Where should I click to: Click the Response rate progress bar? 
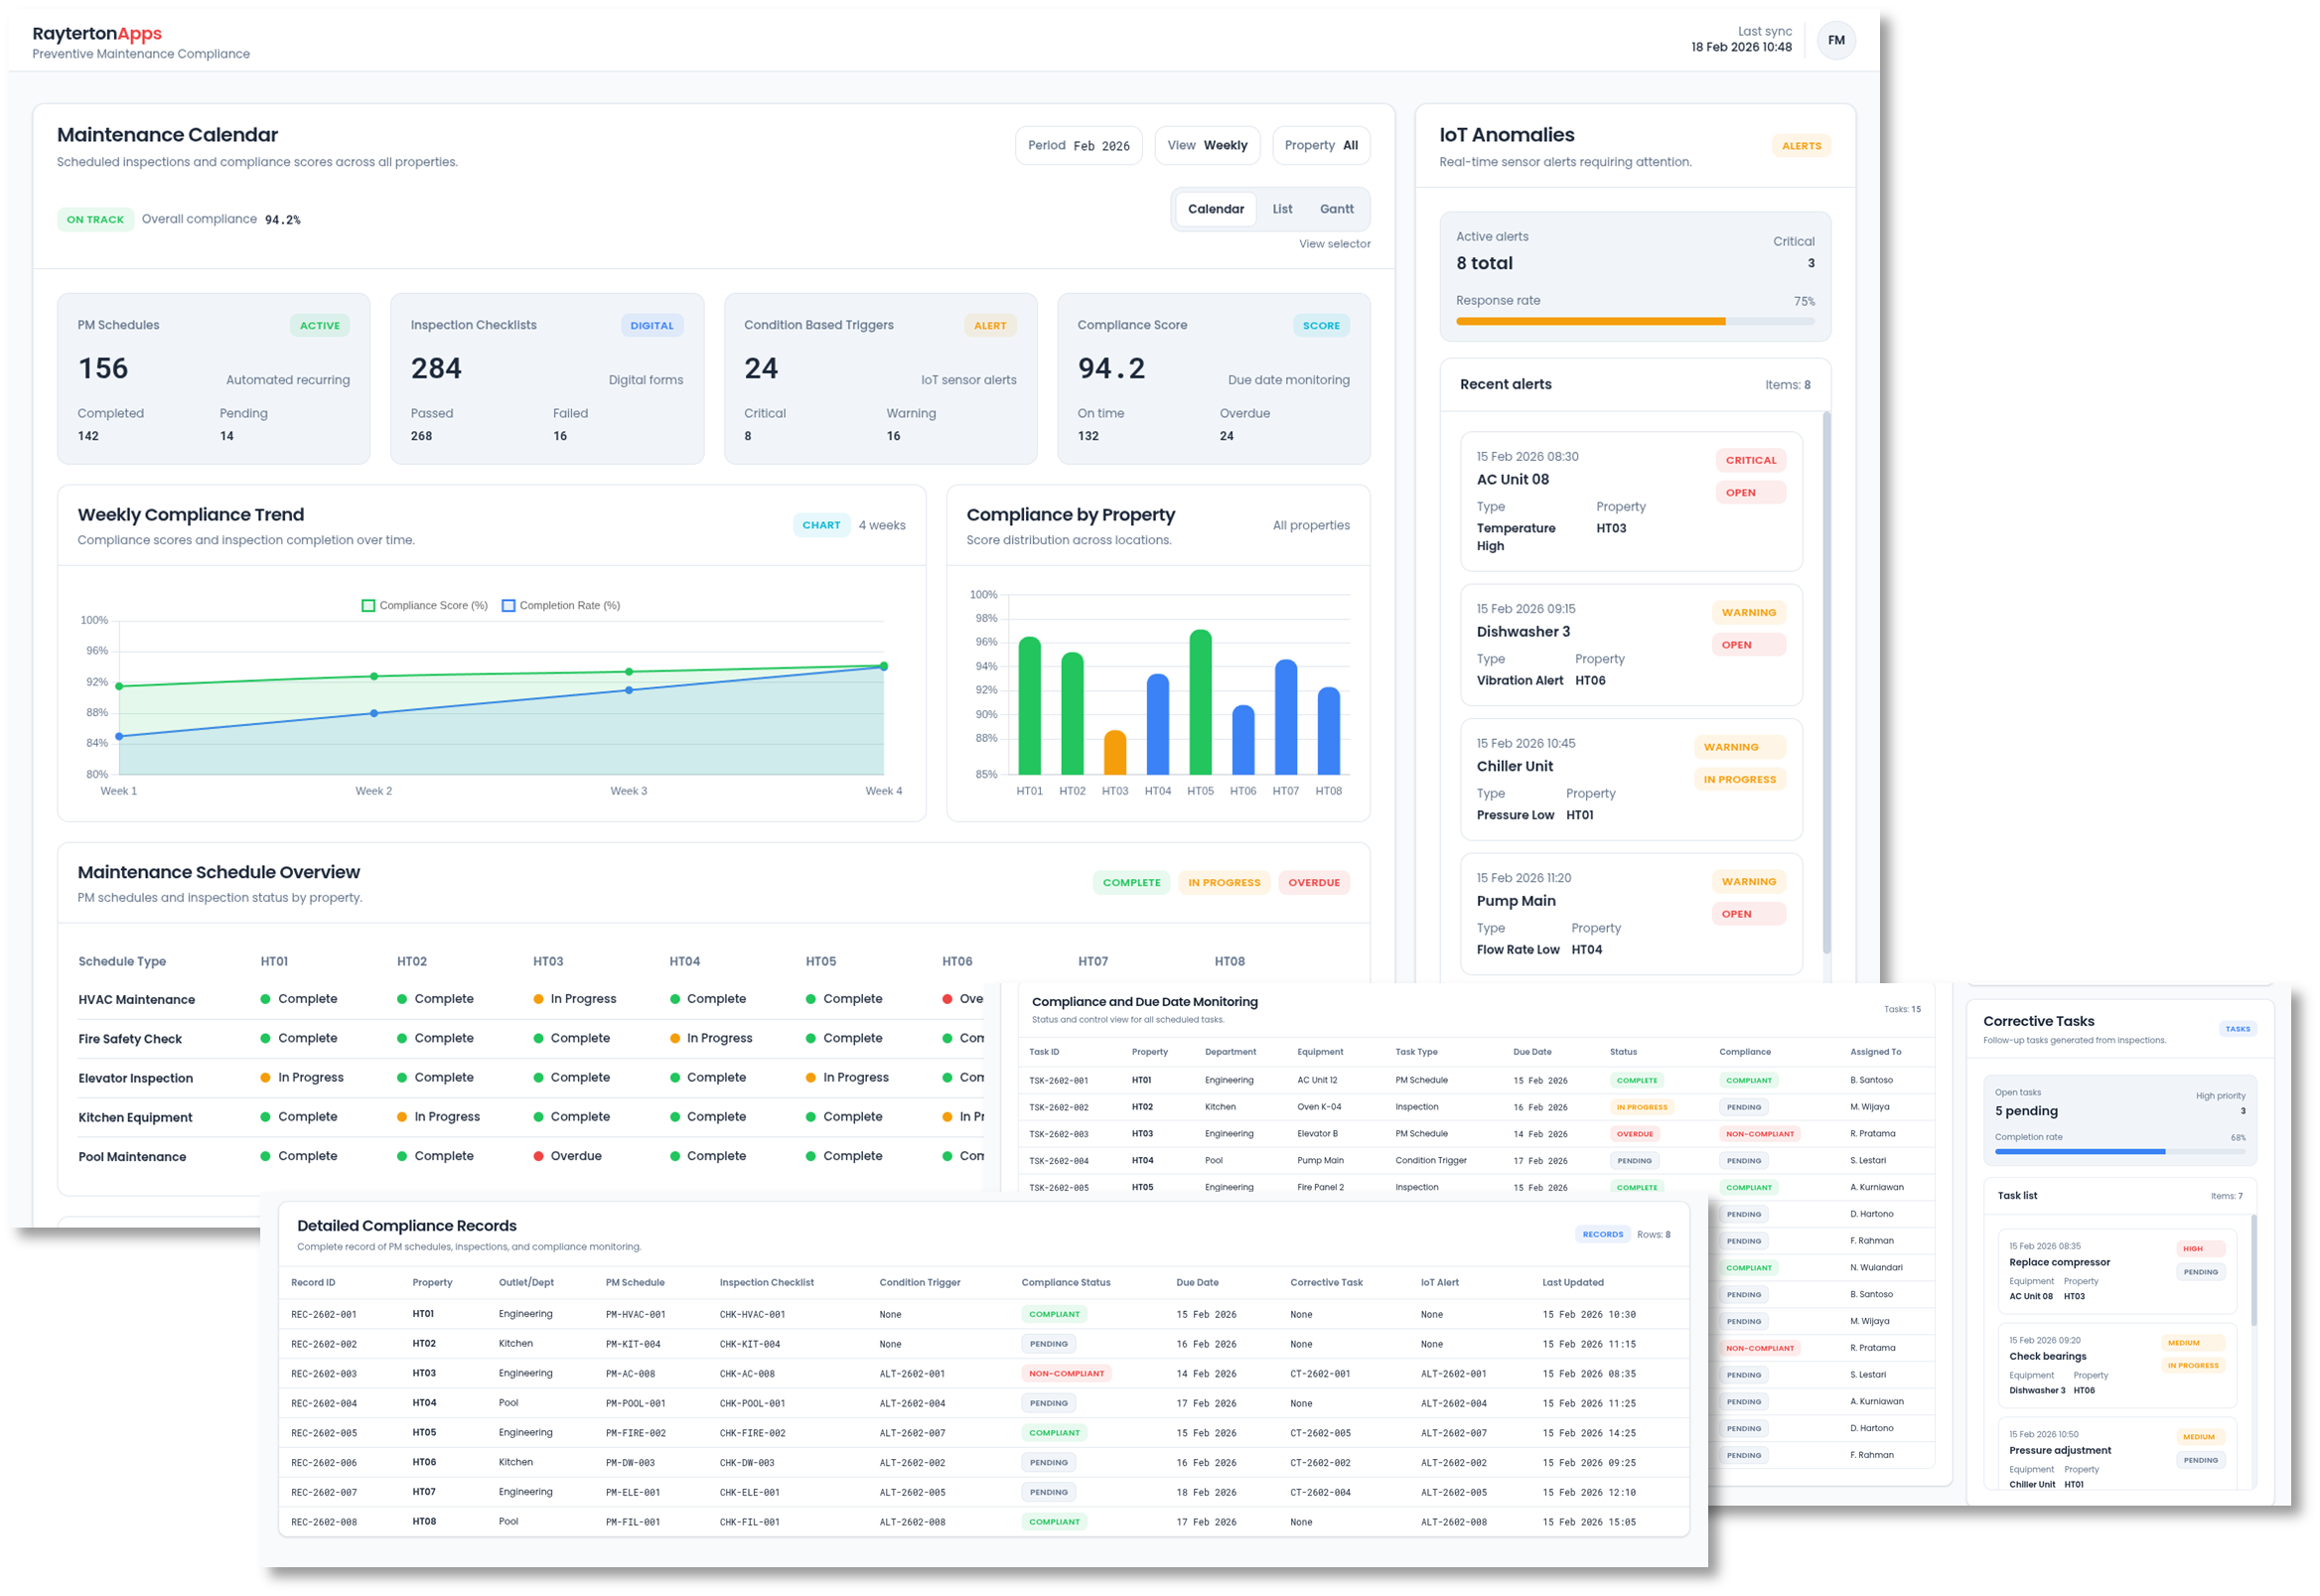pos(1634,321)
